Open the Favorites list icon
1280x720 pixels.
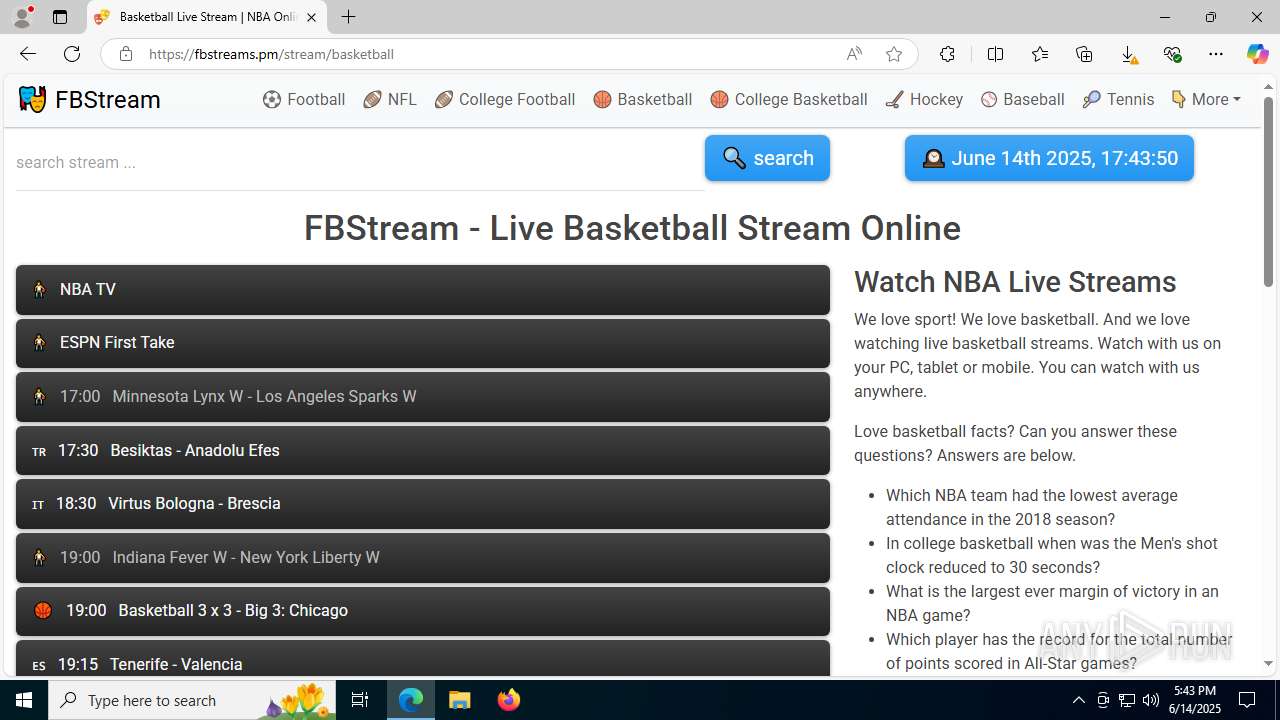[1040, 54]
